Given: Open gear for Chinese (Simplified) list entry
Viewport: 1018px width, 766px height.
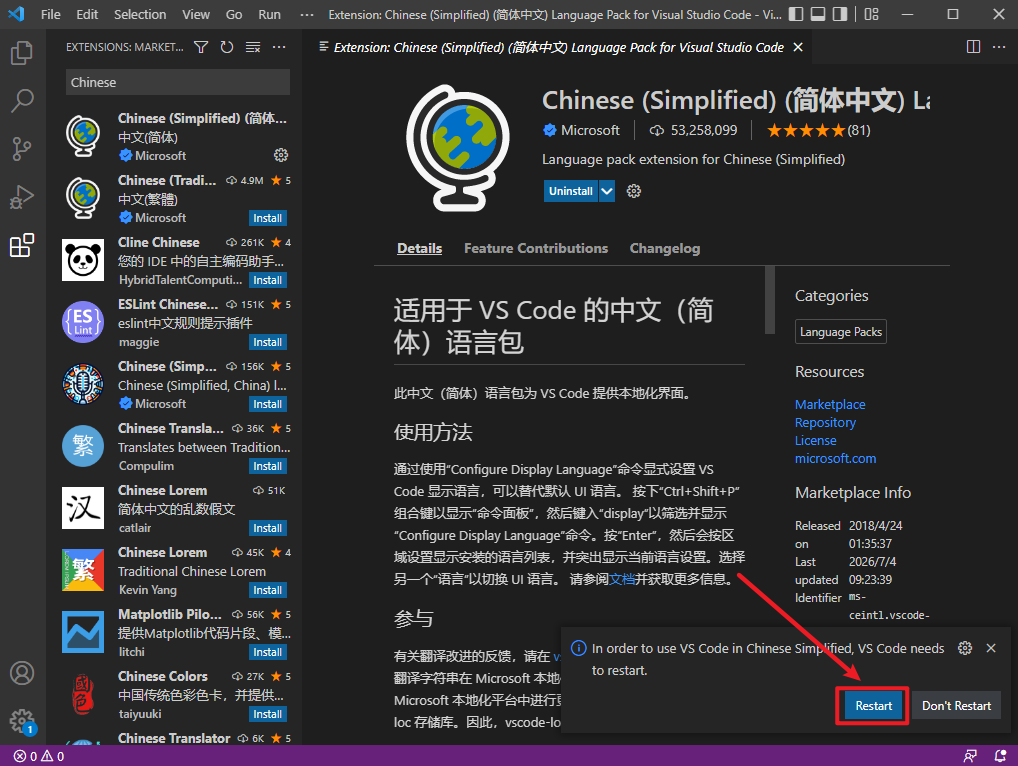Looking at the screenshot, I should pyautogui.click(x=280, y=155).
